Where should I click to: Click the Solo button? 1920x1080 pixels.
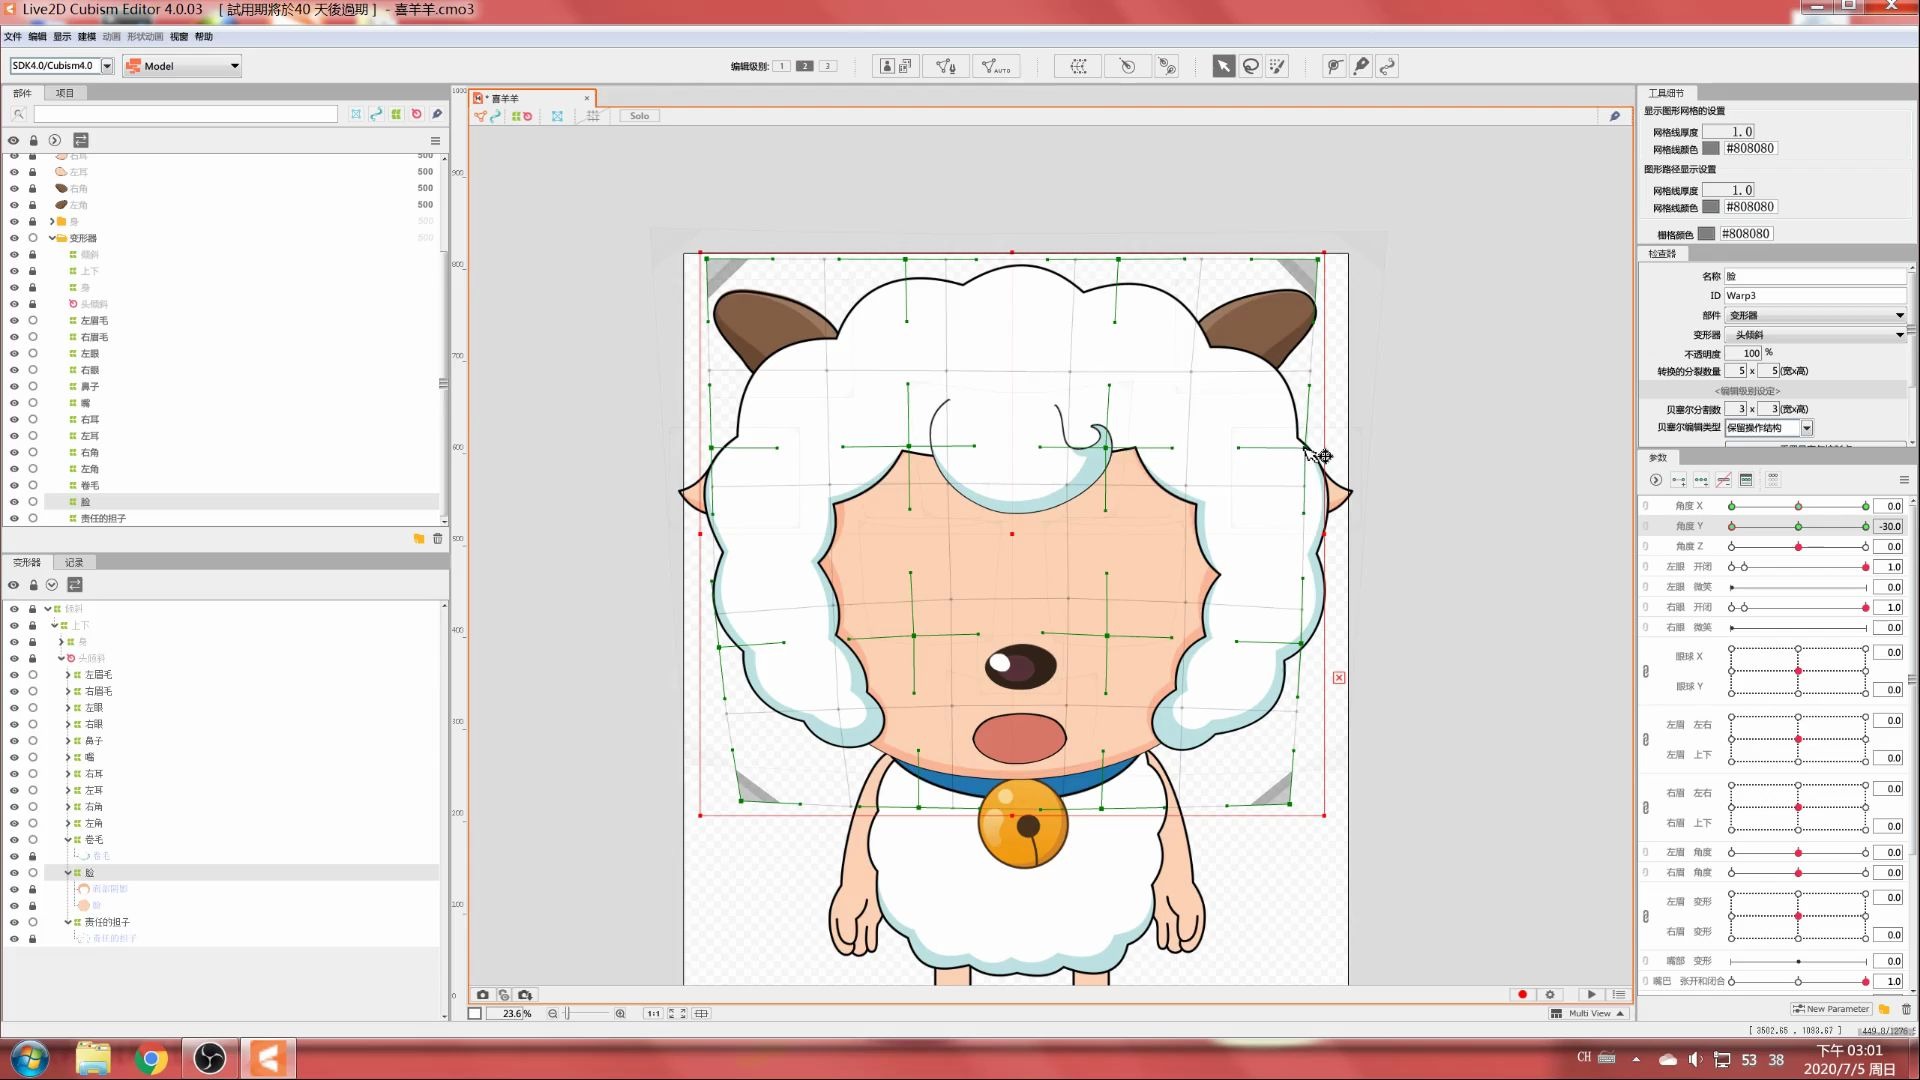(639, 116)
